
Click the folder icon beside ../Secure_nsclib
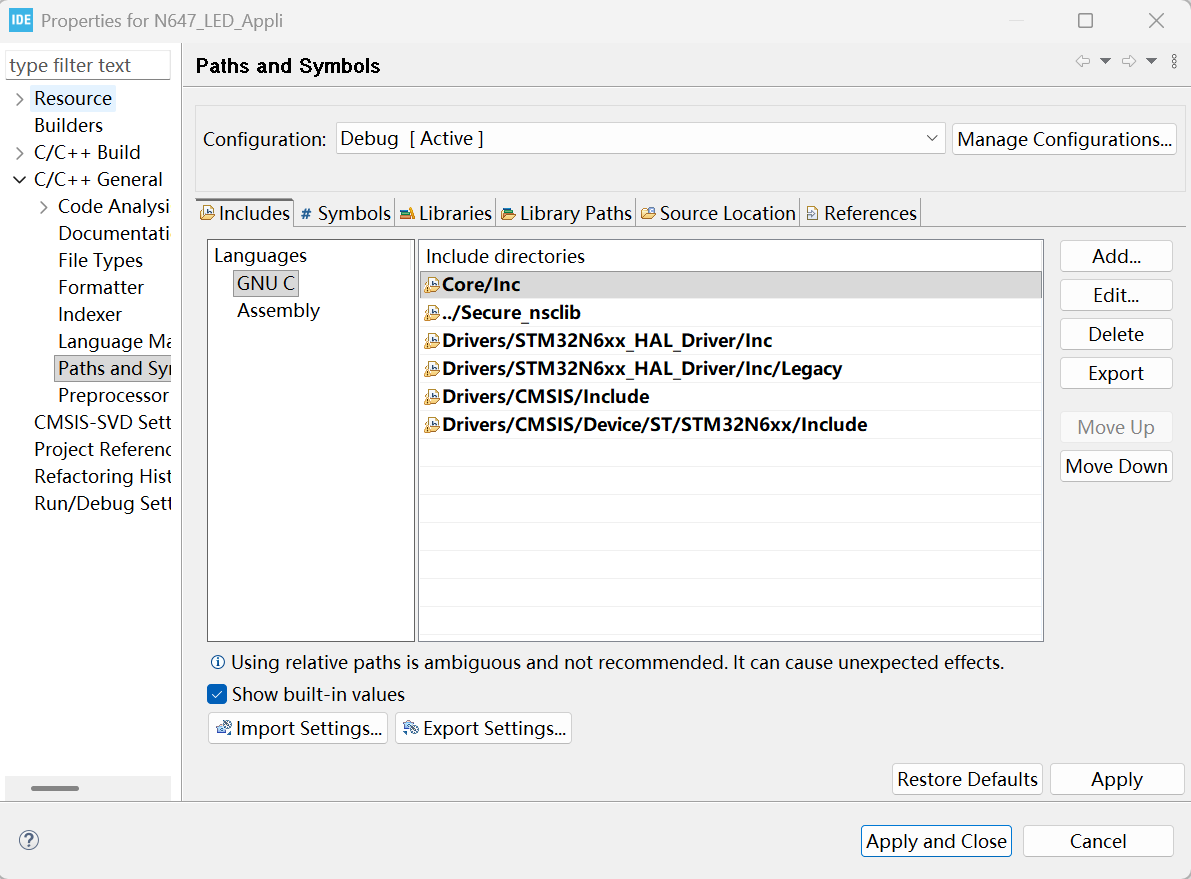pyautogui.click(x=431, y=313)
